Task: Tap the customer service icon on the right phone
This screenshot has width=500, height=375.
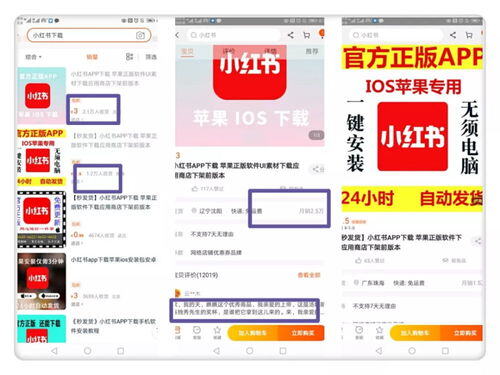Action: point(359,332)
